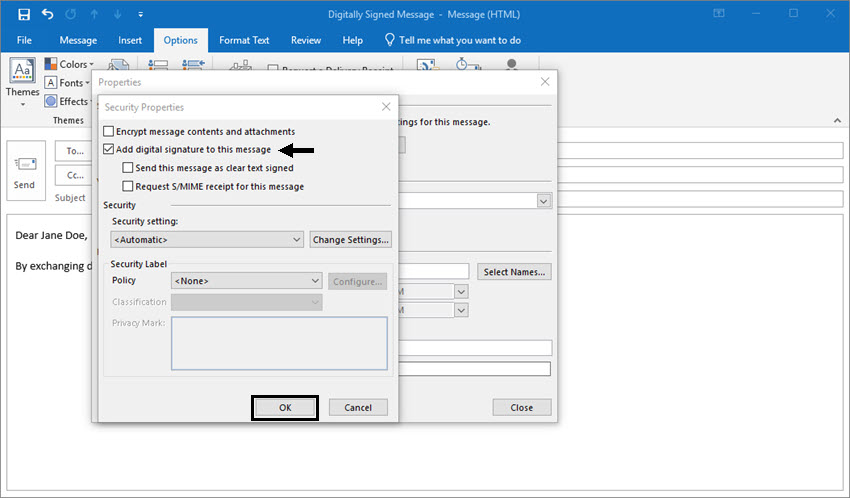Click the Direct Replies To person icon
The height and width of the screenshot is (498, 850).
(511, 64)
